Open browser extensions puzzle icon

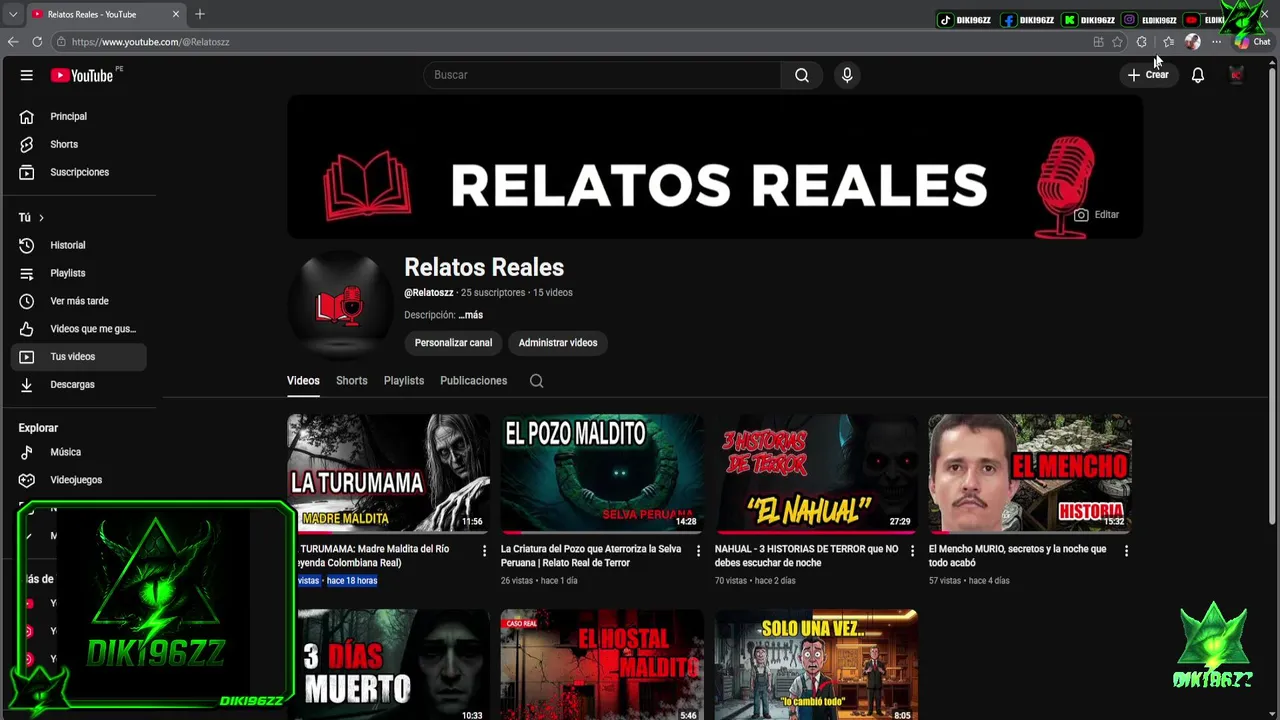coord(1142,42)
